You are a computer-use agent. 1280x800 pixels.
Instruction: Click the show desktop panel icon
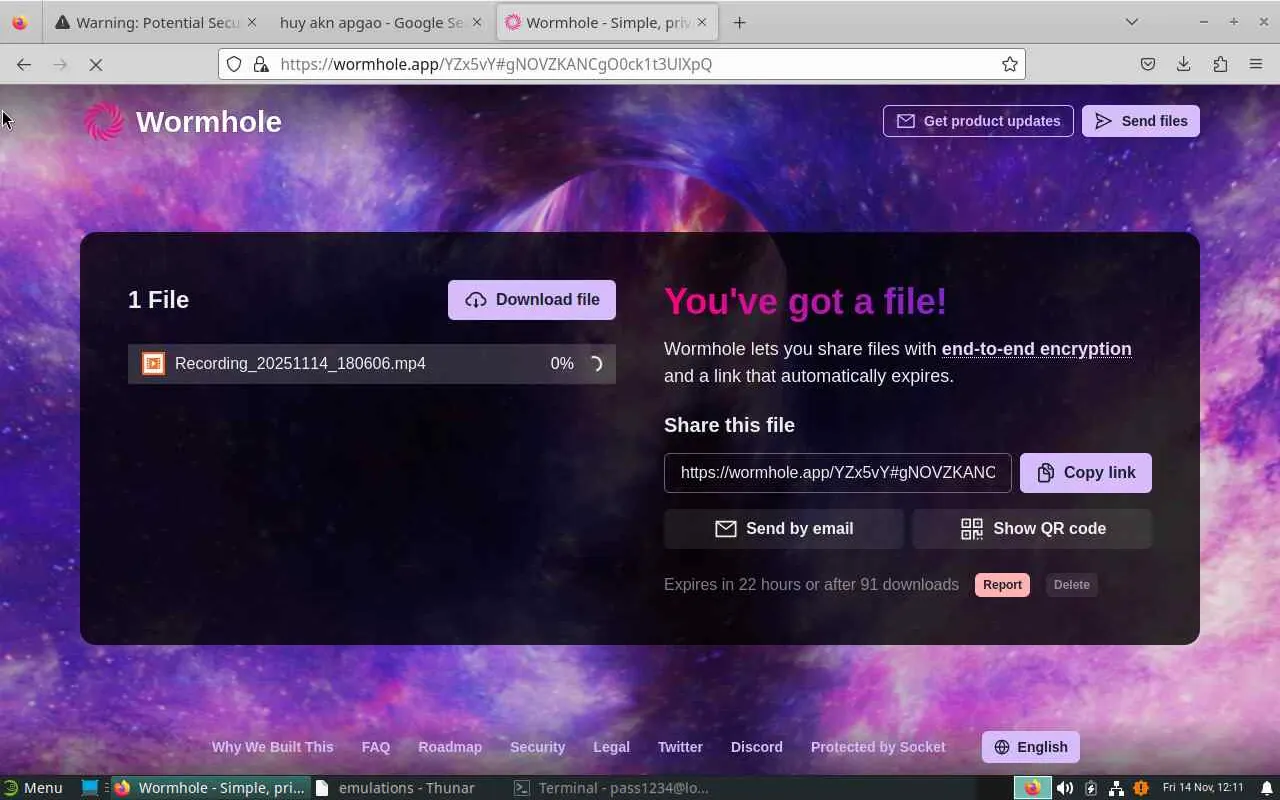90,788
